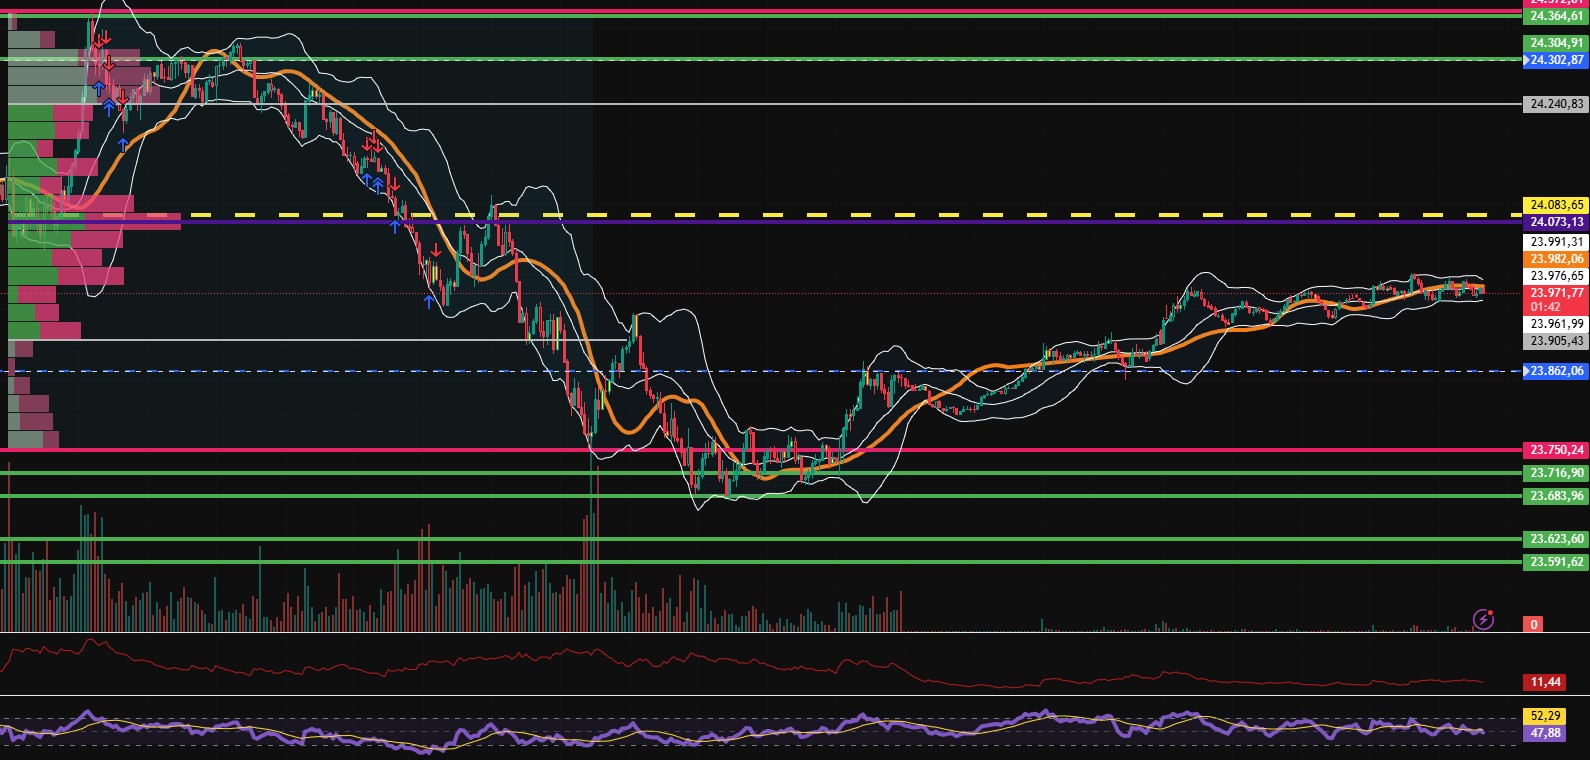Image resolution: width=1590 pixels, height=760 pixels.
Task: Select the pink 23.750,24 level label
Action: pyautogui.click(x=1556, y=450)
